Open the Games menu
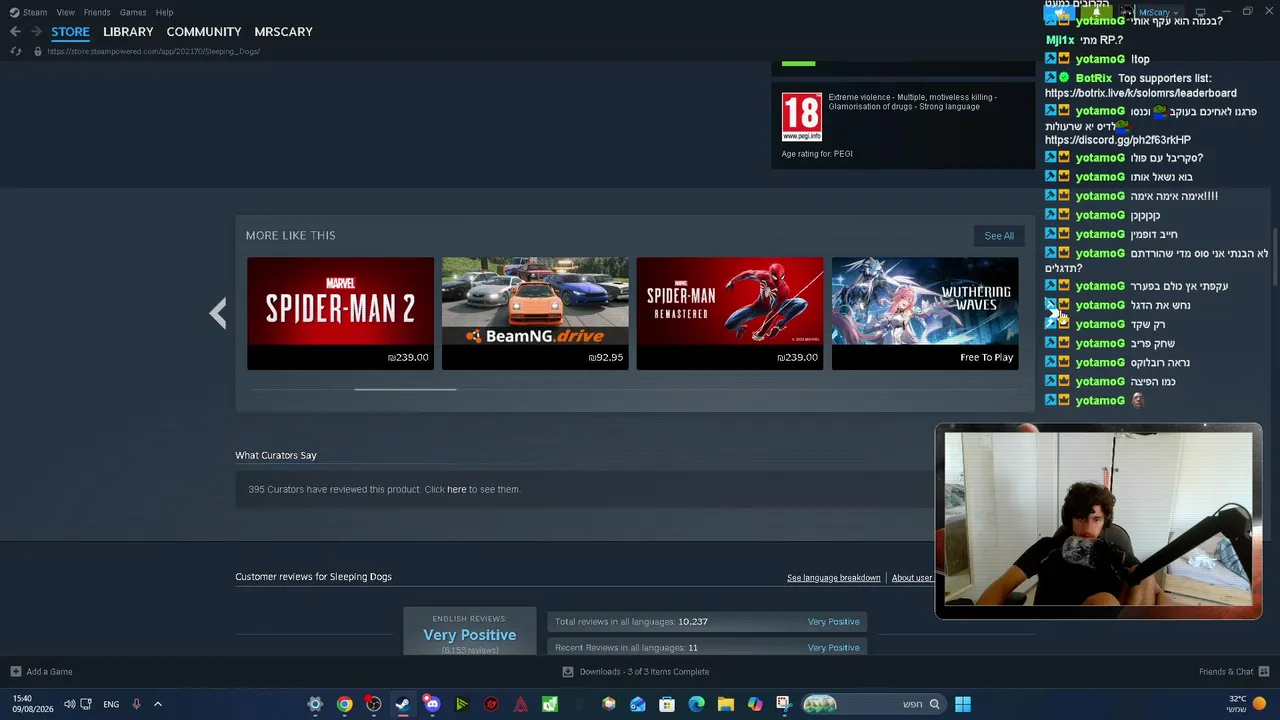The image size is (1280, 720). tap(133, 12)
